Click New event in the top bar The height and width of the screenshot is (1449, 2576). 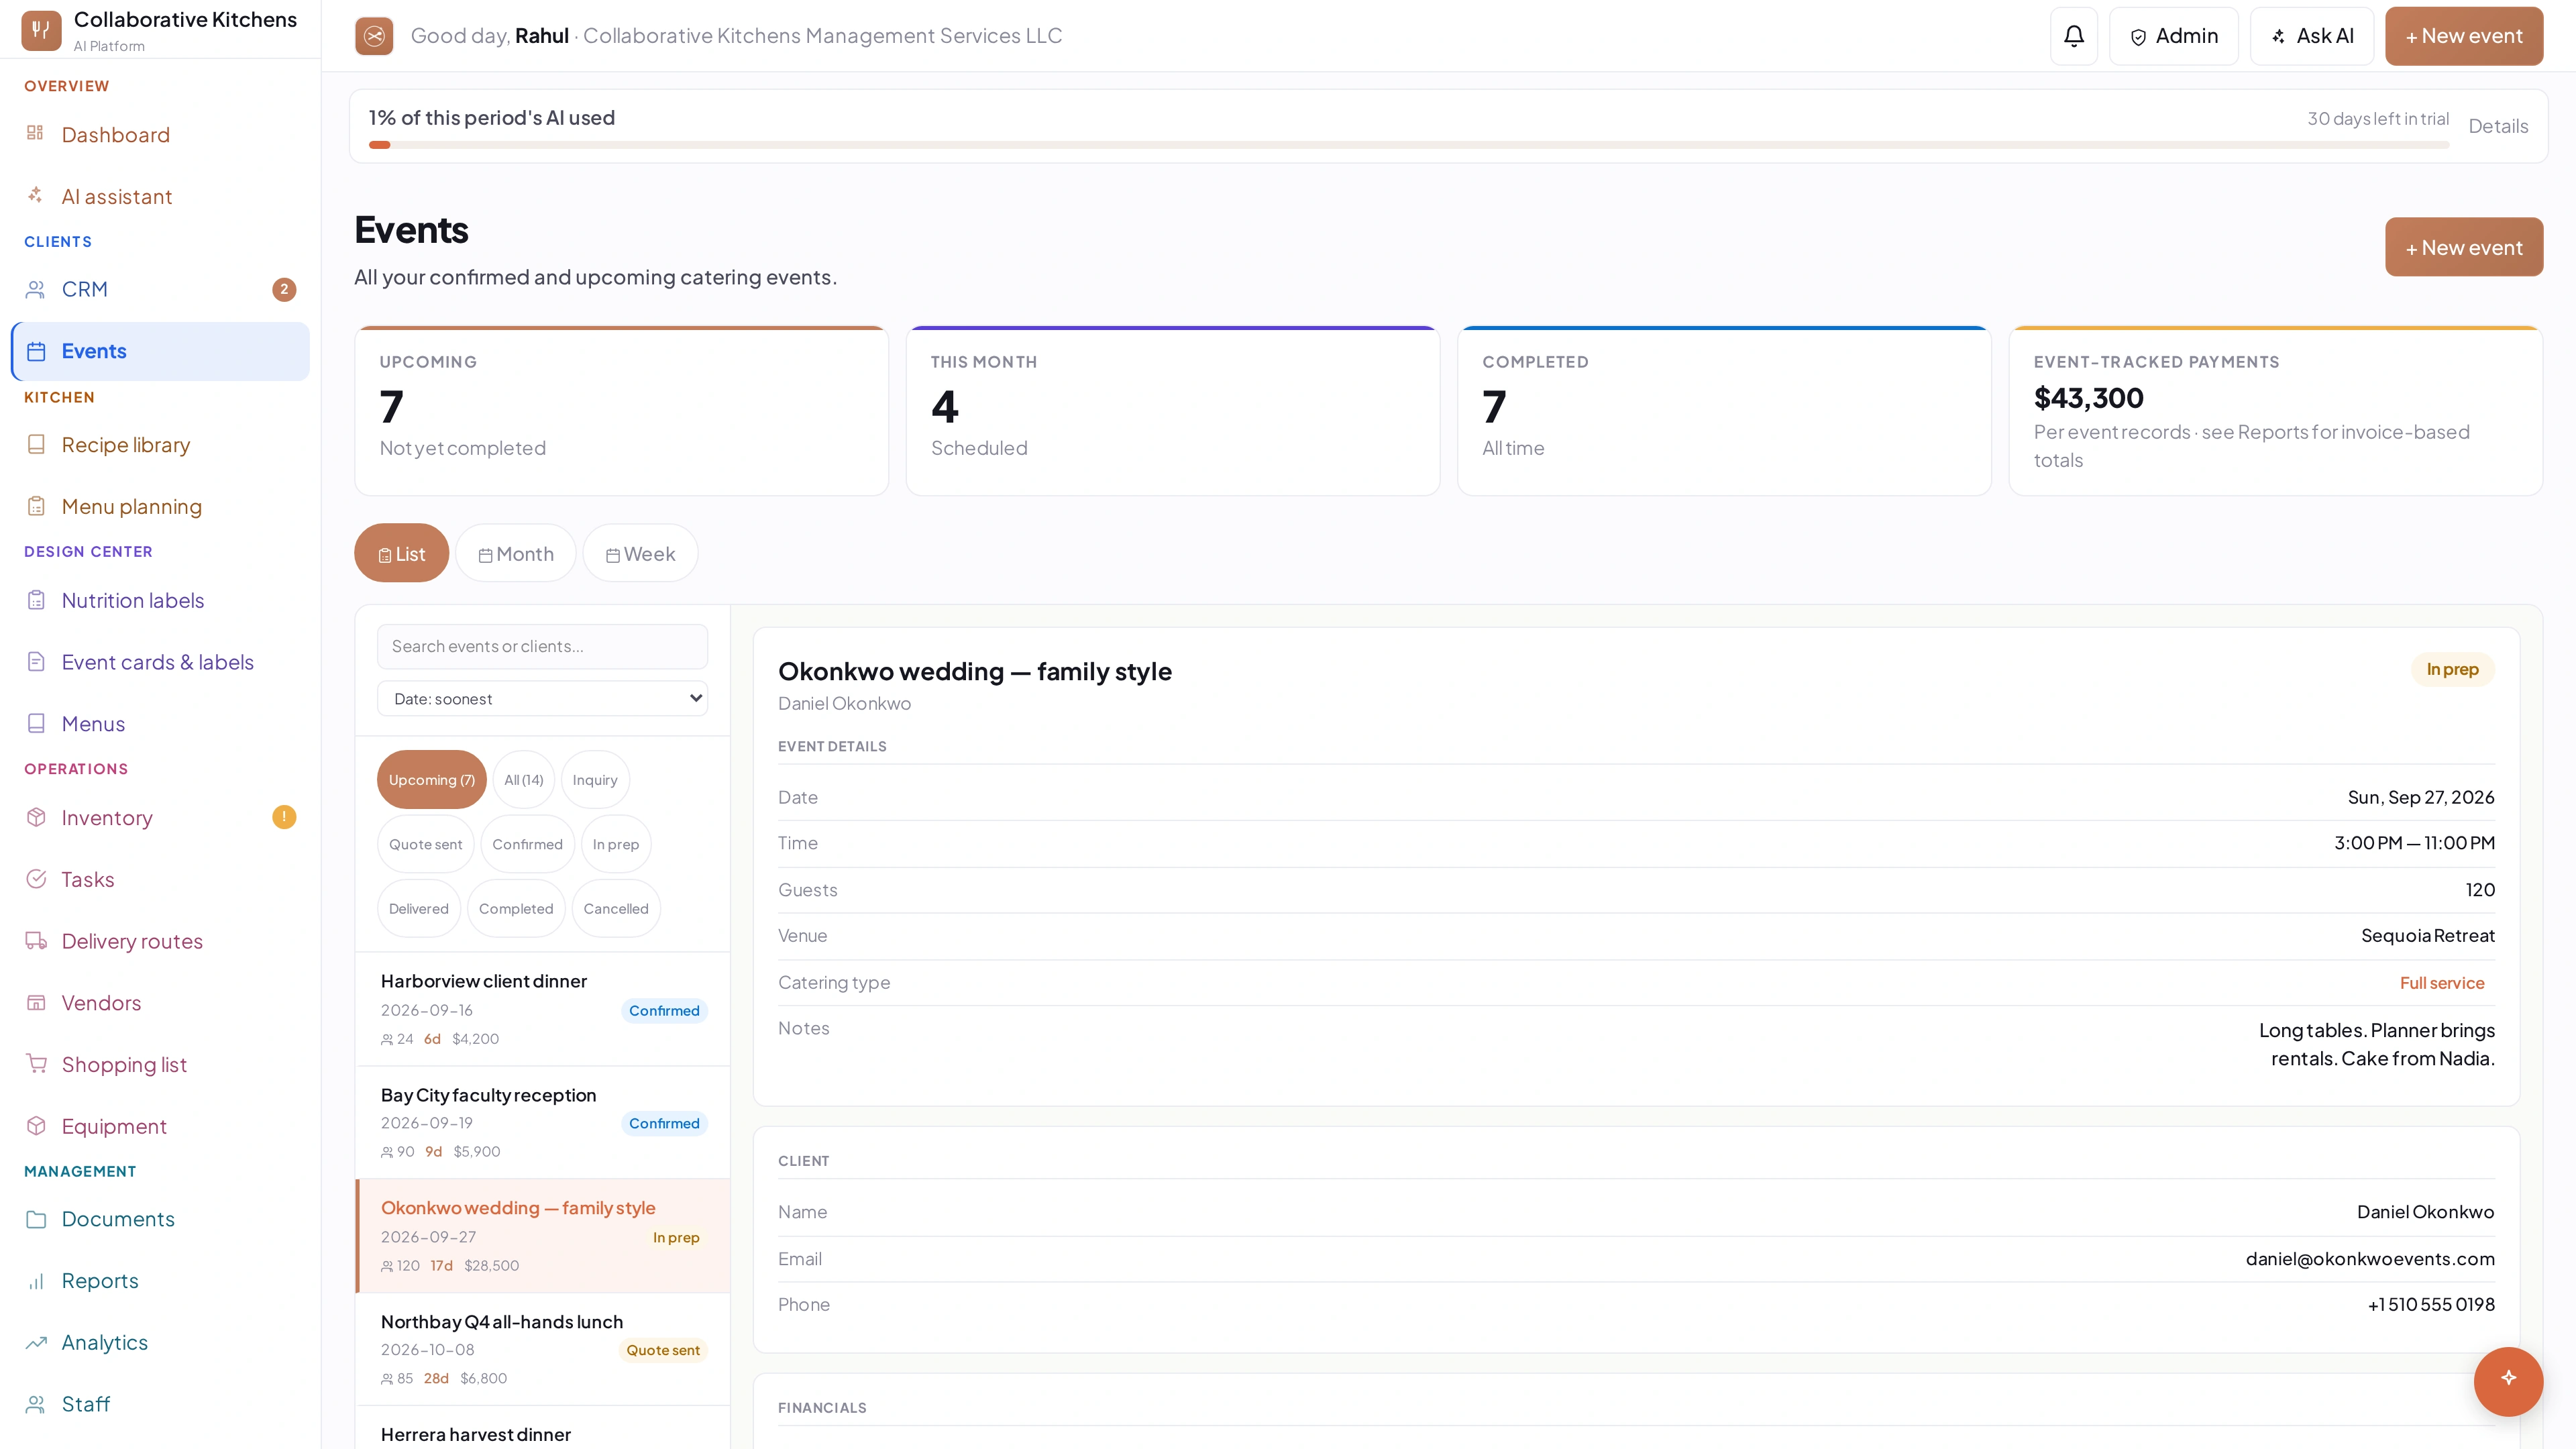[x=2463, y=36]
